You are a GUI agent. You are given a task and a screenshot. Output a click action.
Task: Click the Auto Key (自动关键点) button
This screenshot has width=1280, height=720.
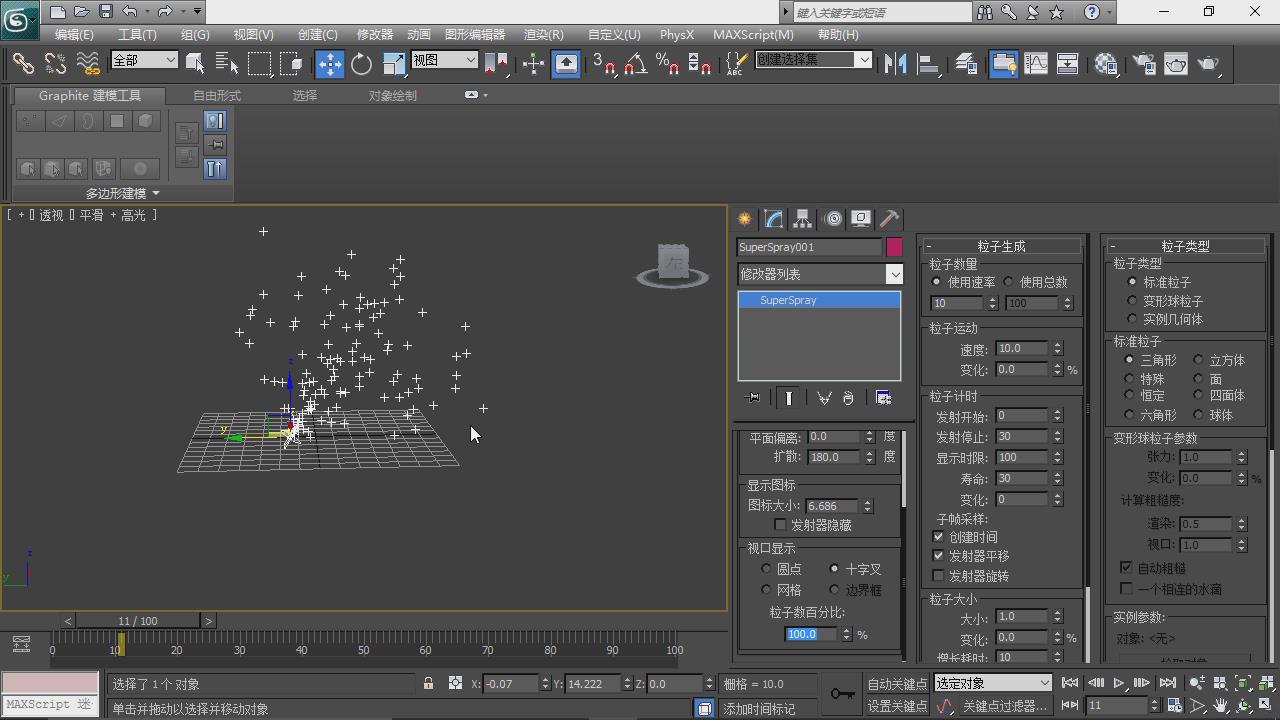pos(897,683)
